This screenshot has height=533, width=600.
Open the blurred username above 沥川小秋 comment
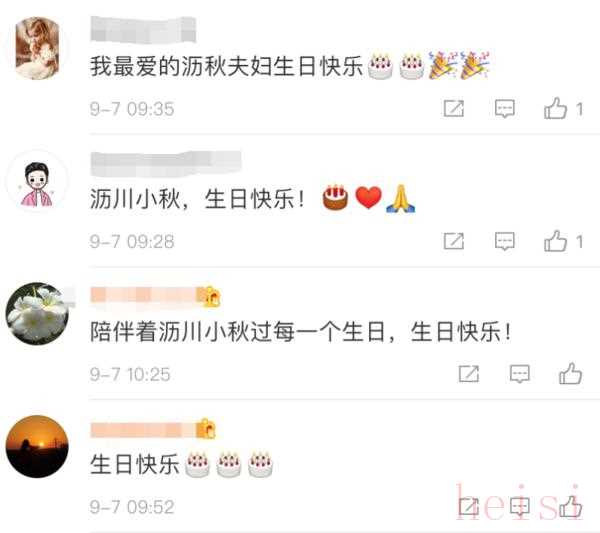click(x=166, y=164)
